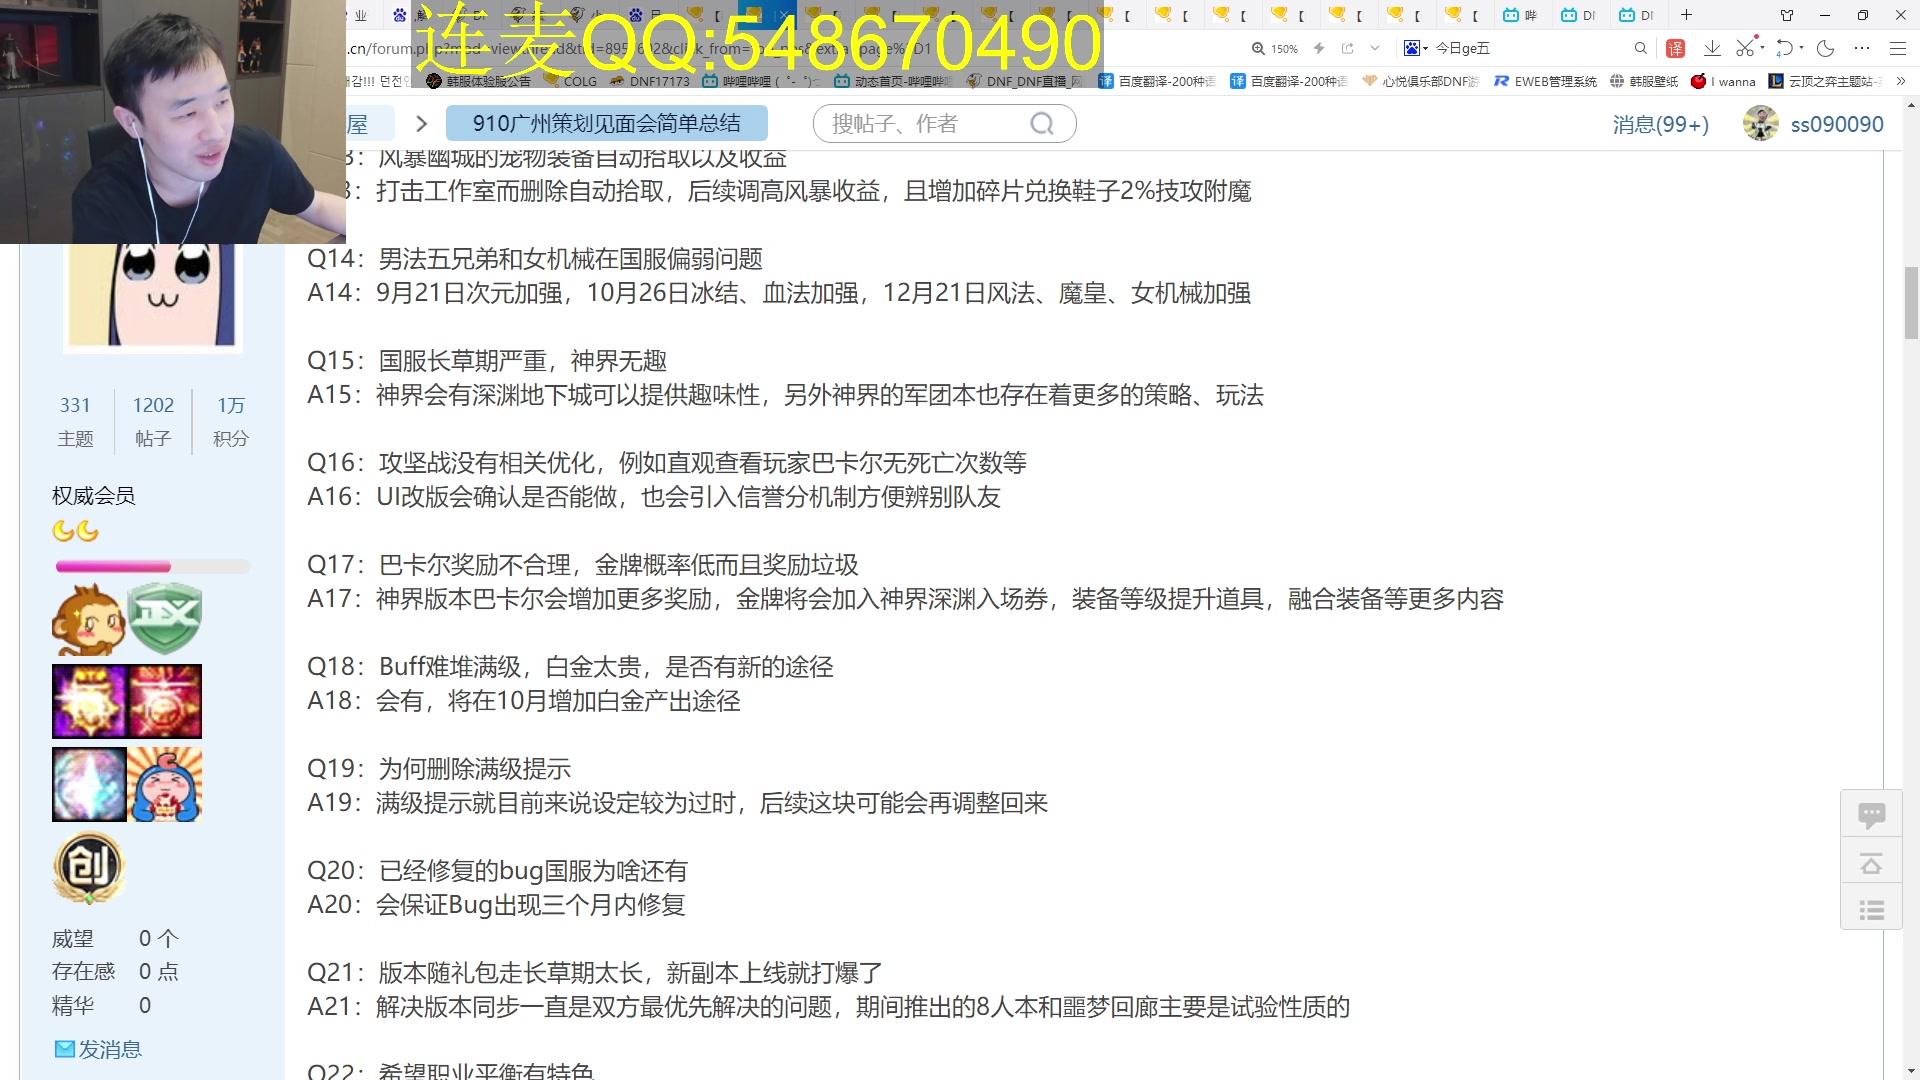Viewport: 1920px width, 1080px height.
Task: Click the lightning quick-access icon in toolbar
Action: pyautogui.click(x=1320, y=47)
